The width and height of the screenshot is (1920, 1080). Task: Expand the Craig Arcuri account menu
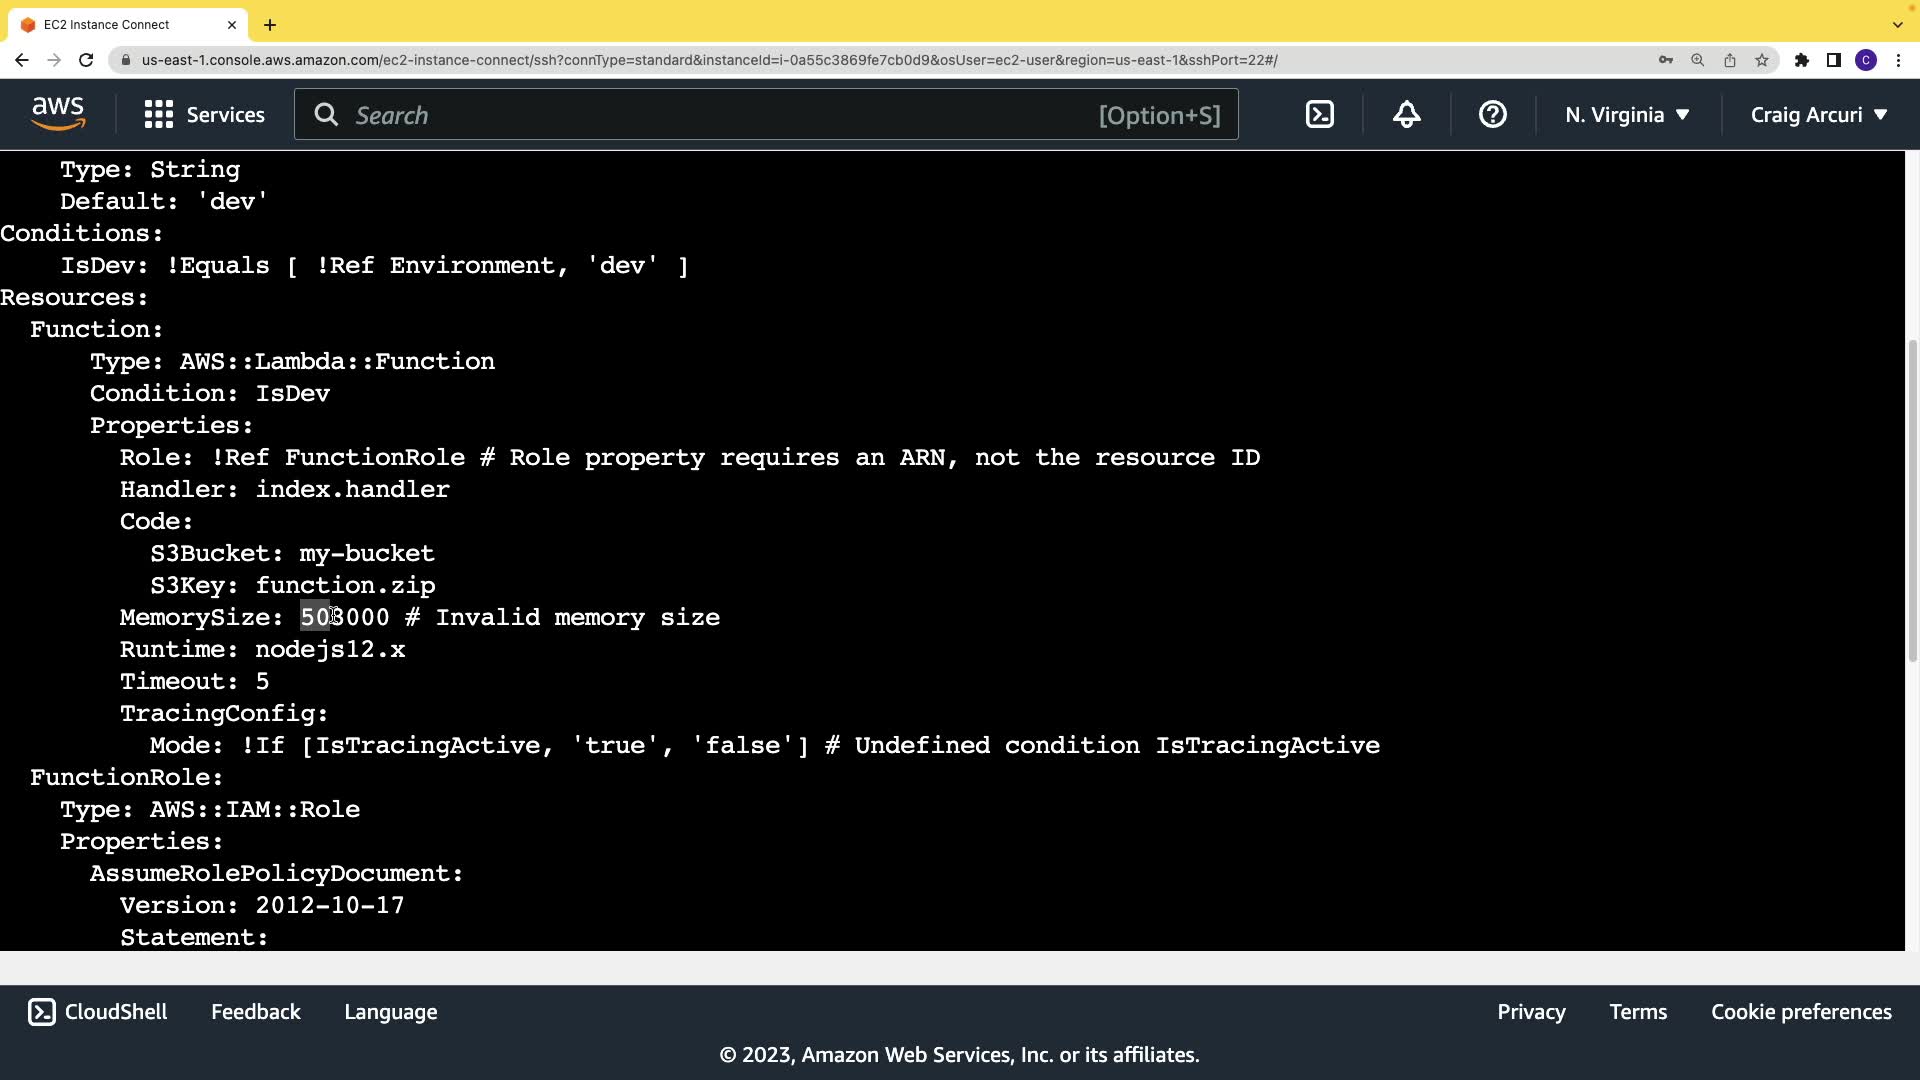click(x=1818, y=115)
